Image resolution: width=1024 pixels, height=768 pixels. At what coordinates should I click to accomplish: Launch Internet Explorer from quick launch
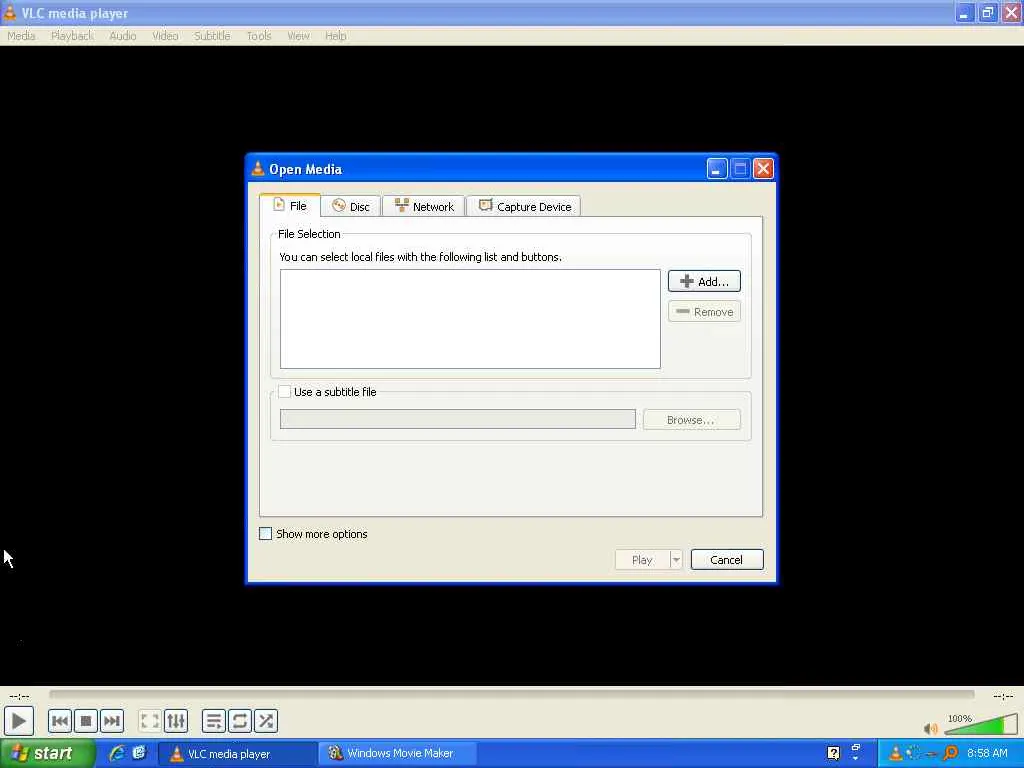coord(117,753)
